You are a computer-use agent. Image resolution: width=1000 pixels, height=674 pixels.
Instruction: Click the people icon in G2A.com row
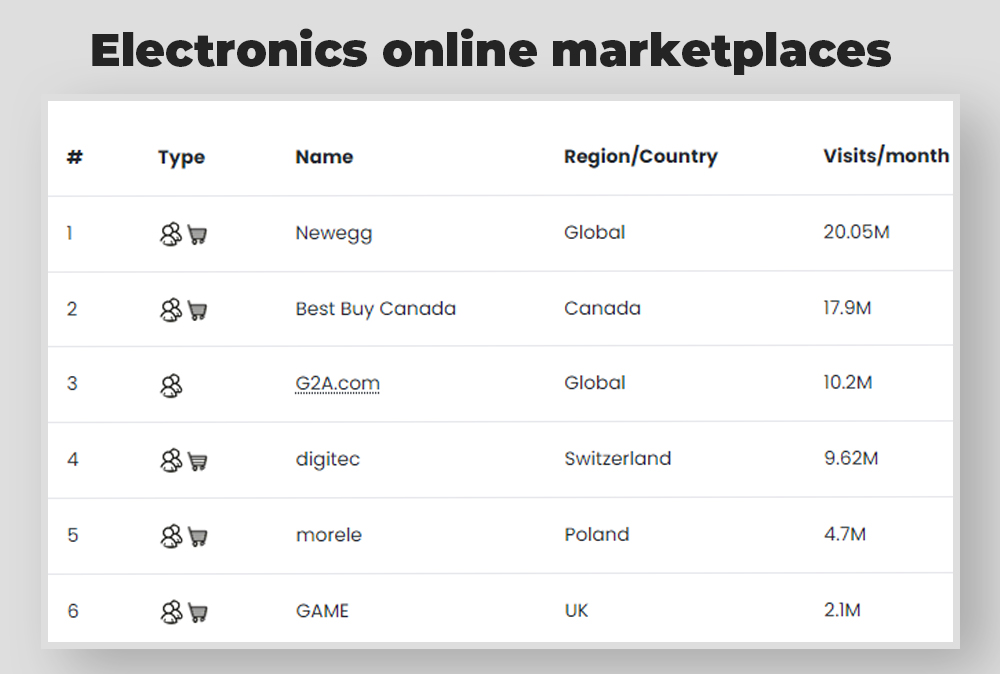171,385
